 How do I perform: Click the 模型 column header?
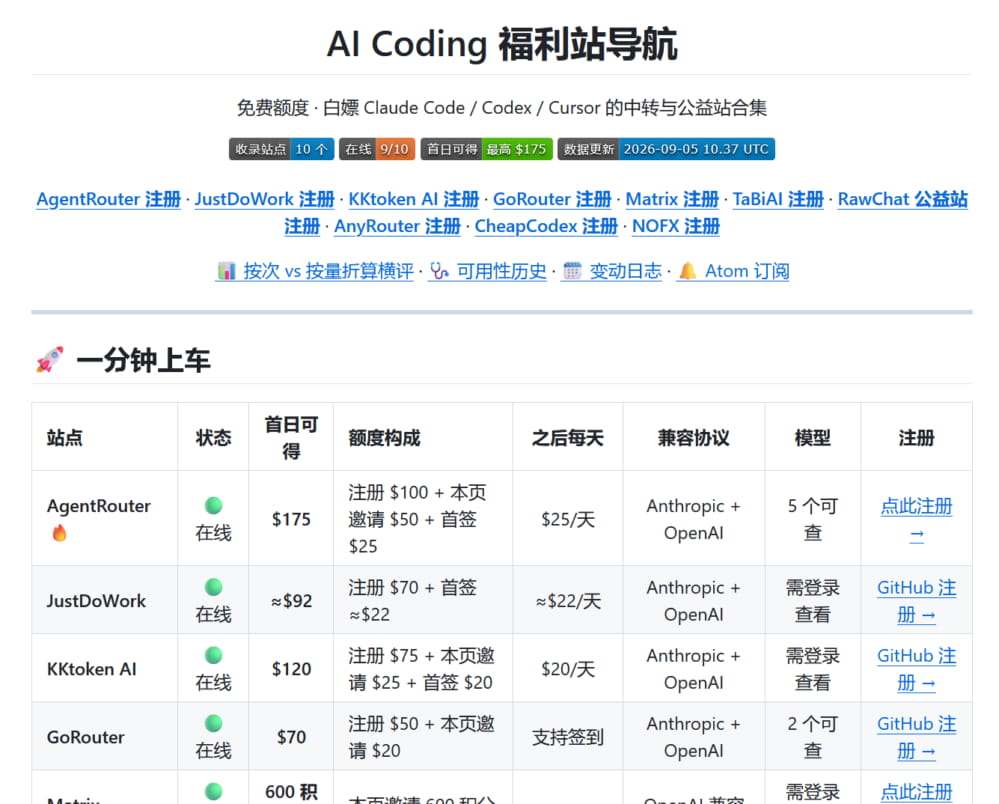pyautogui.click(x=812, y=438)
